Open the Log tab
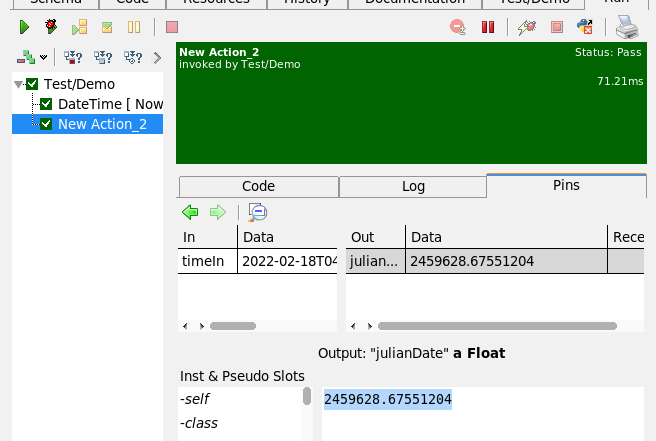 (413, 186)
